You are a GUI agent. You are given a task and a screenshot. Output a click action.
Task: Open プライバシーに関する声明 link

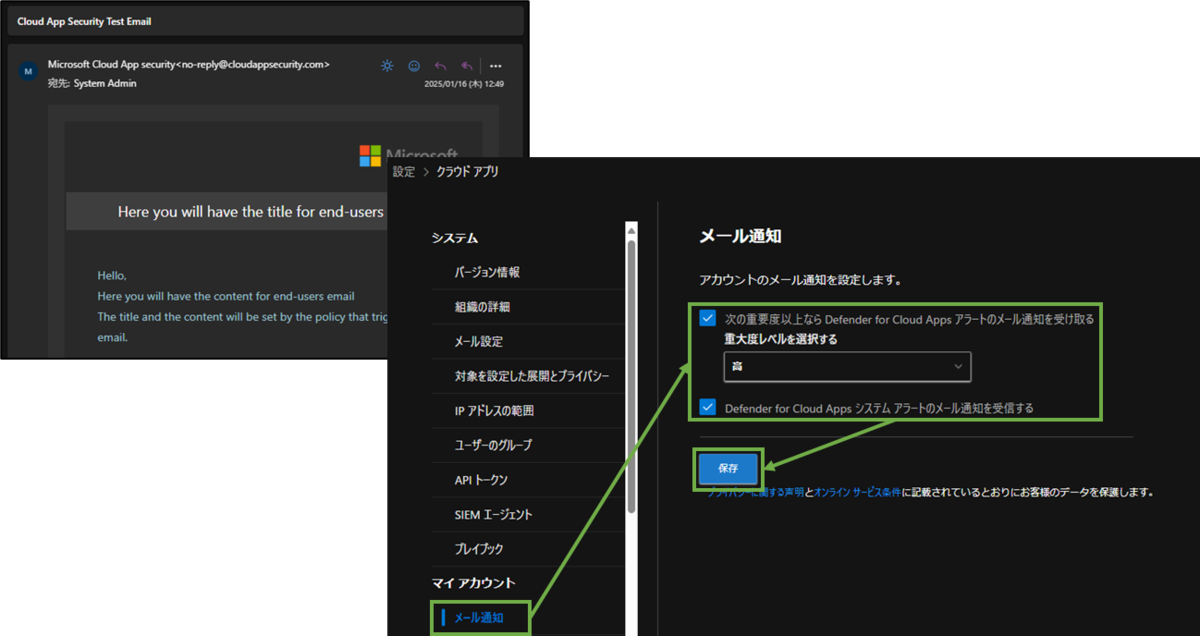pyautogui.click(x=756, y=492)
